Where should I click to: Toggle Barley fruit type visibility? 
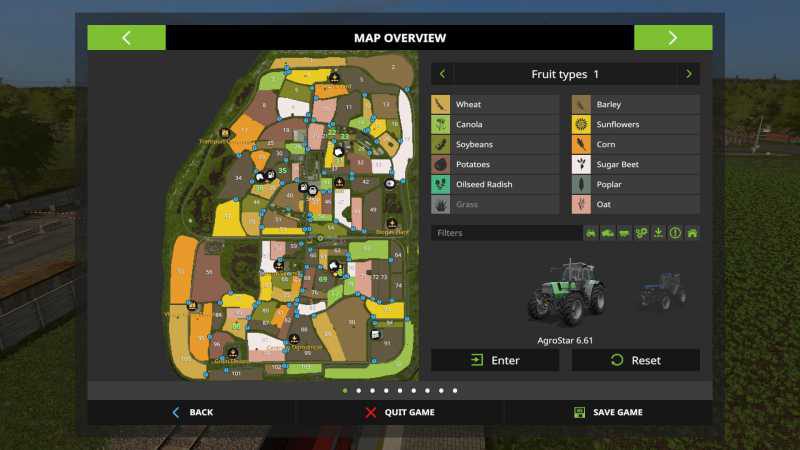pyautogui.click(x=636, y=104)
